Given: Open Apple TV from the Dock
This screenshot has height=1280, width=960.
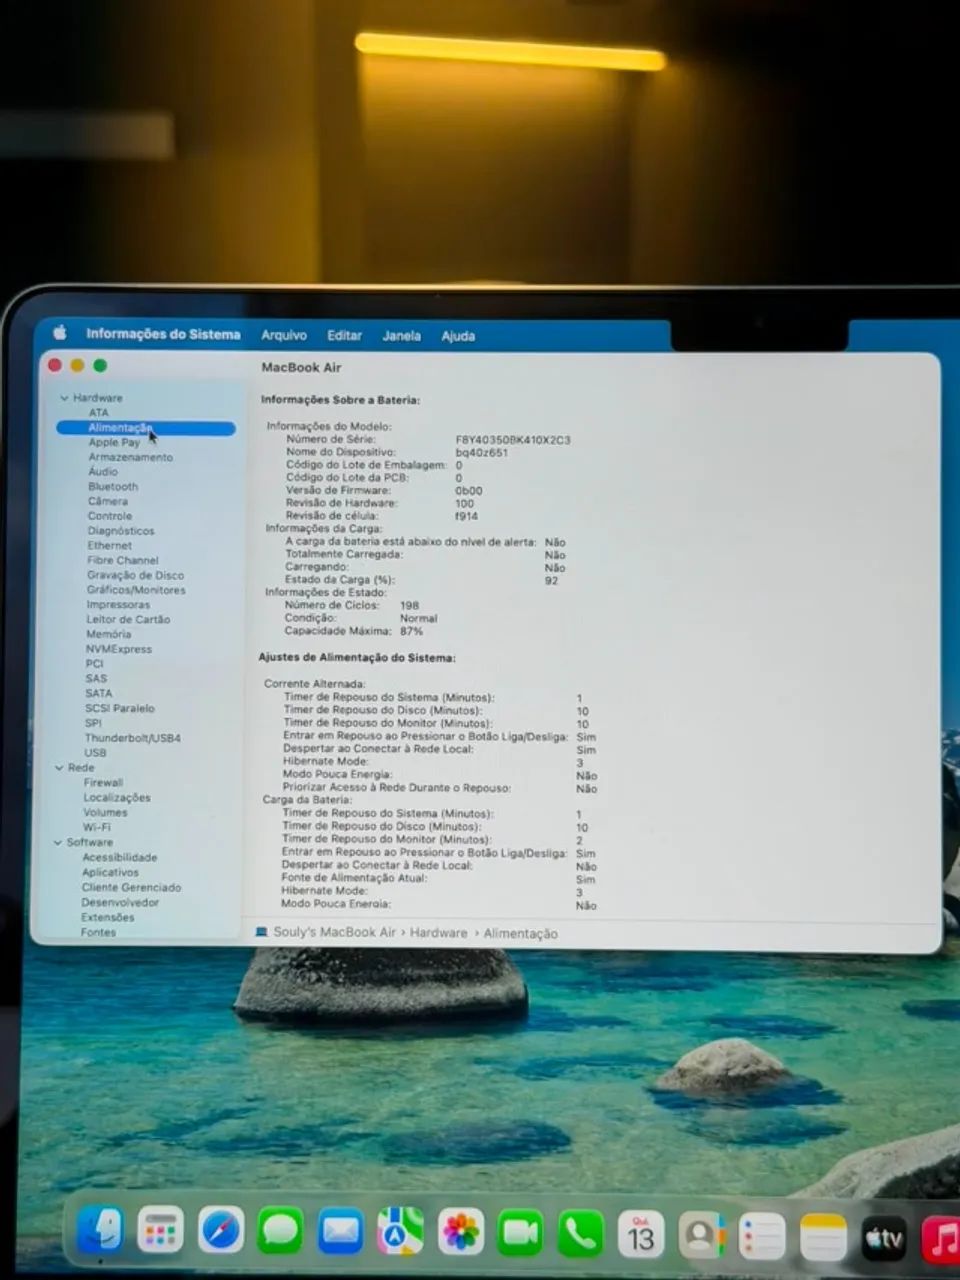Looking at the screenshot, I should (884, 1239).
